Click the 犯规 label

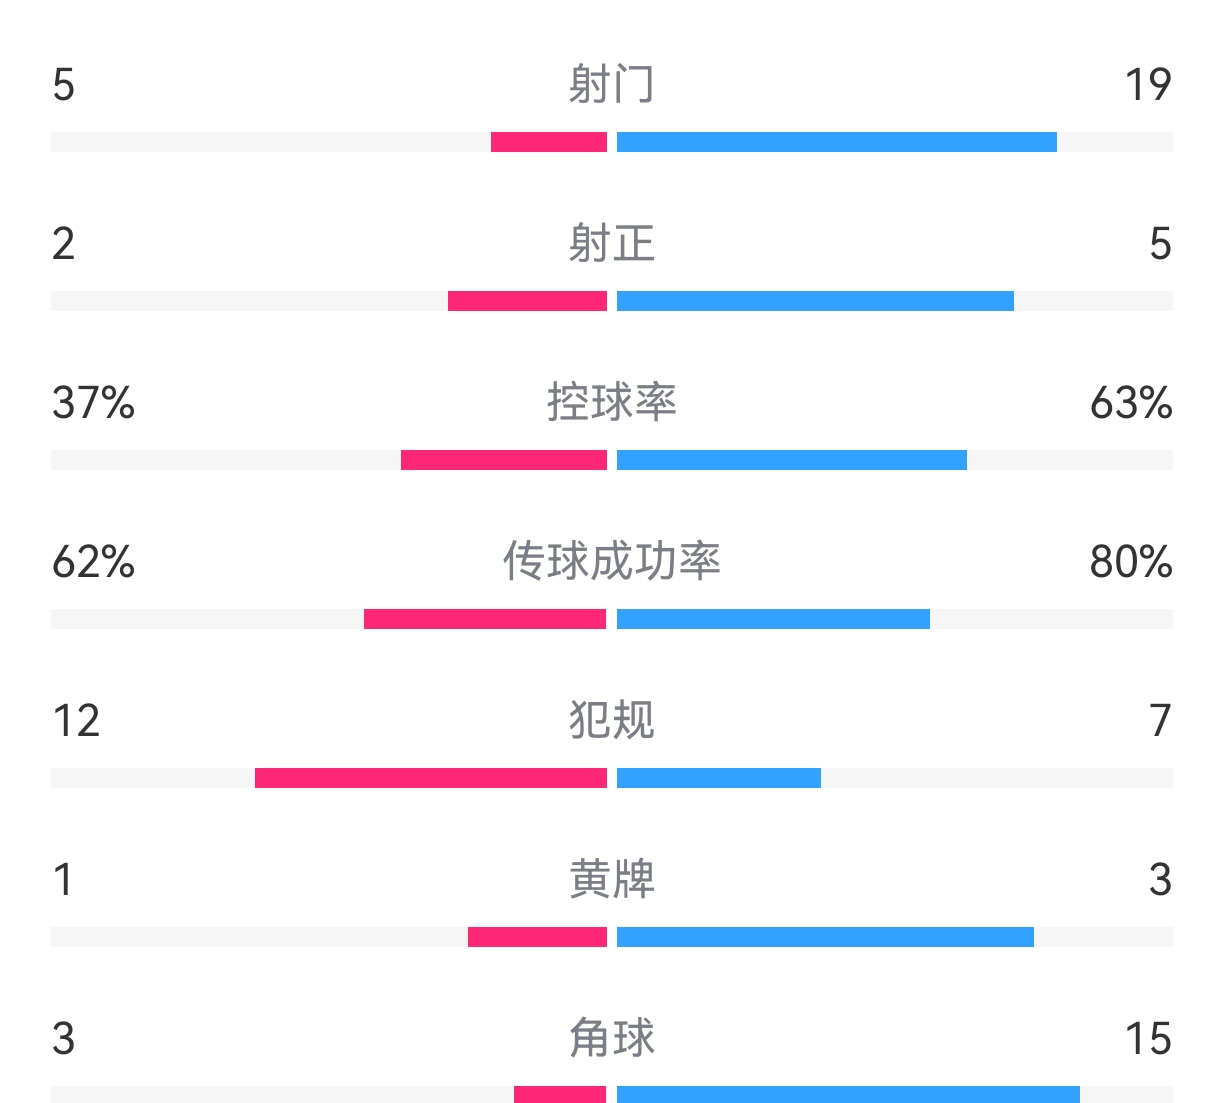[x=611, y=721]
